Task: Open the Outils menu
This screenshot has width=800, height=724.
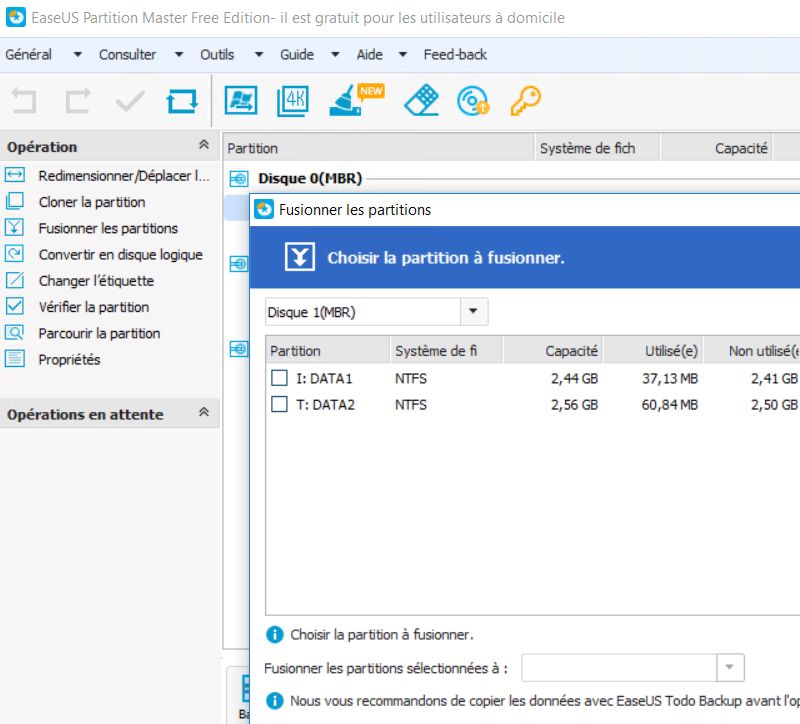Action: tap(217, 54)
